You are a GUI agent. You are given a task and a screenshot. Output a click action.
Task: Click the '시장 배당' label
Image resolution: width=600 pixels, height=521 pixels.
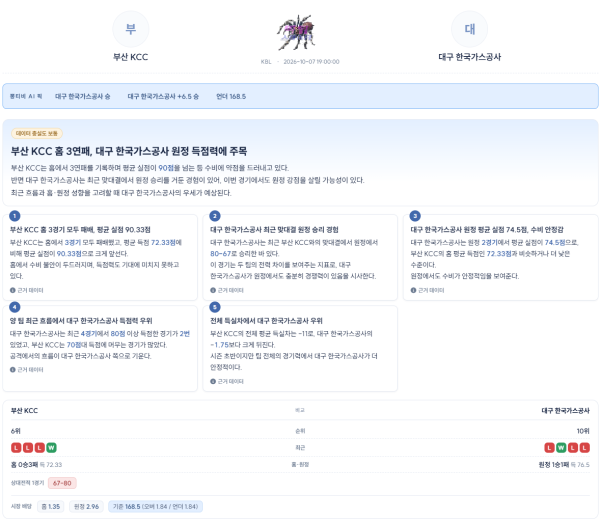tap(21, 506)
